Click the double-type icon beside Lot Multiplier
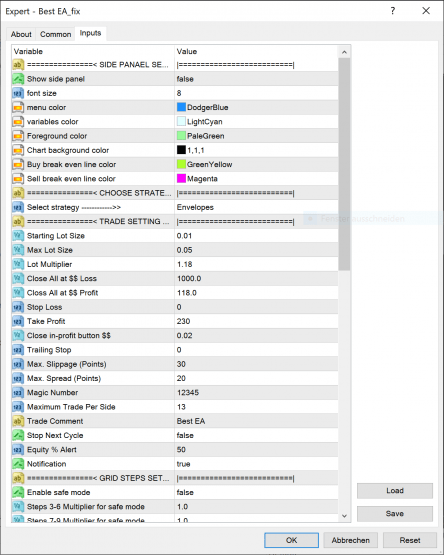The image size is (444, 555). tap(18, 264)
